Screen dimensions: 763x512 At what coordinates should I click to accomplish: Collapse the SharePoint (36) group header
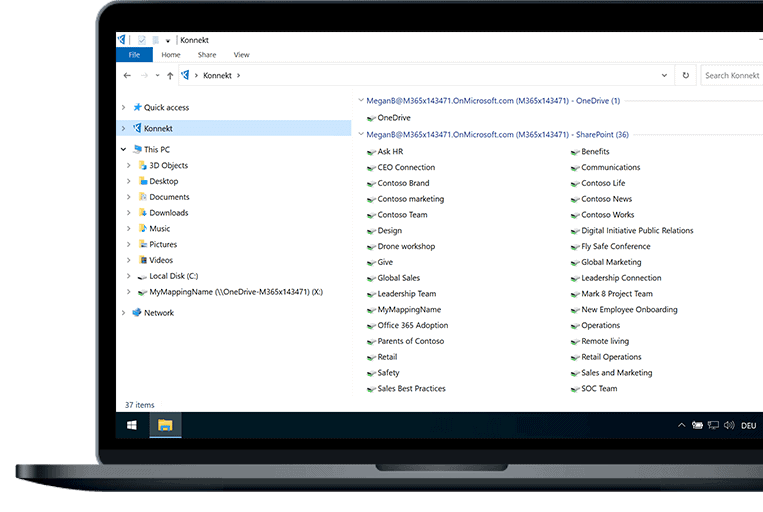pos(361,134)
